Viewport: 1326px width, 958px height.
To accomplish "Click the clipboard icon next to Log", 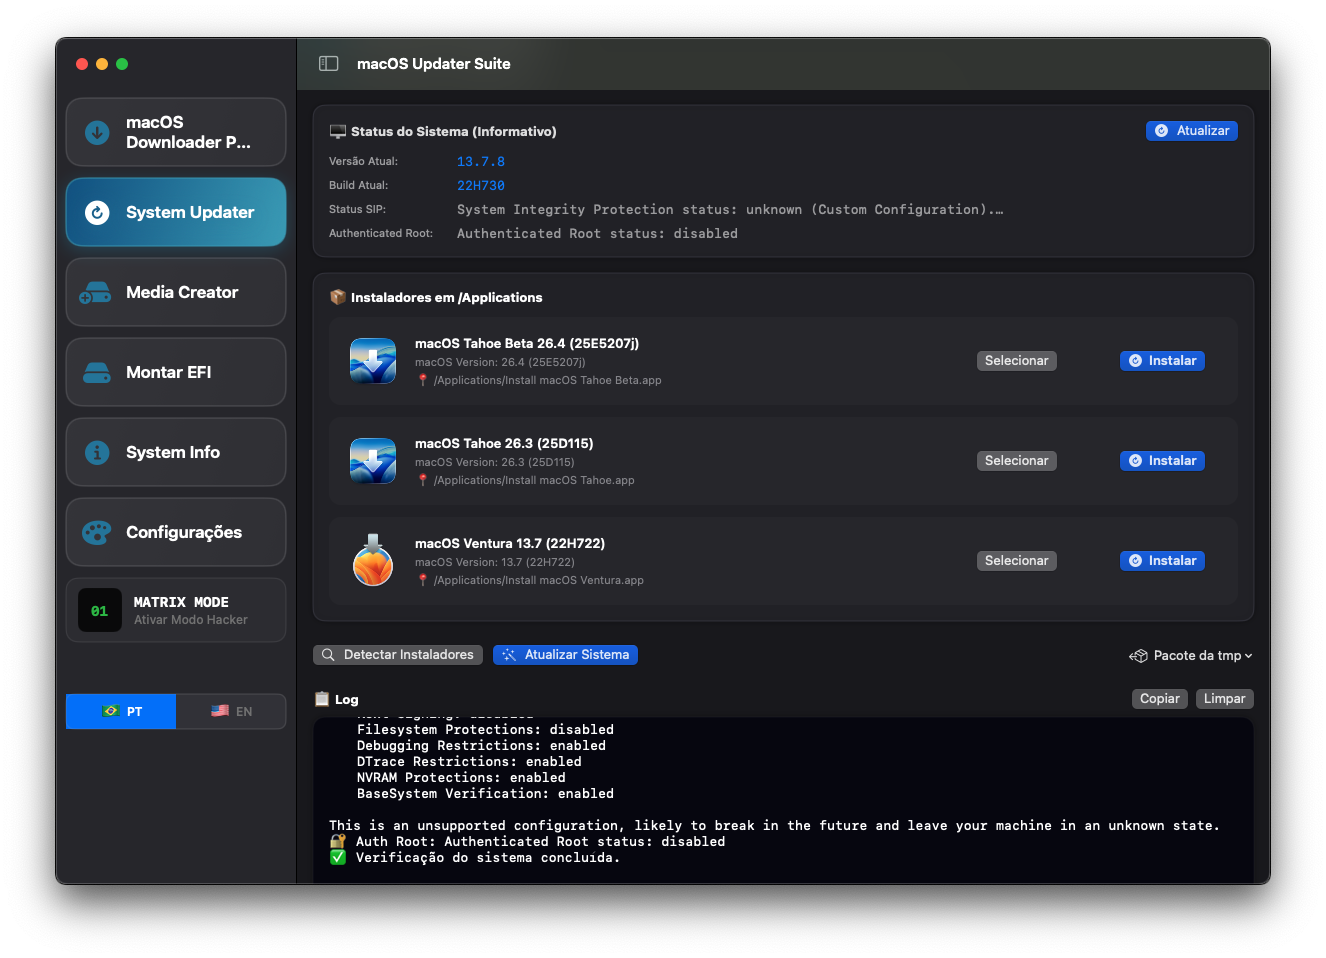I will [322, 699].
